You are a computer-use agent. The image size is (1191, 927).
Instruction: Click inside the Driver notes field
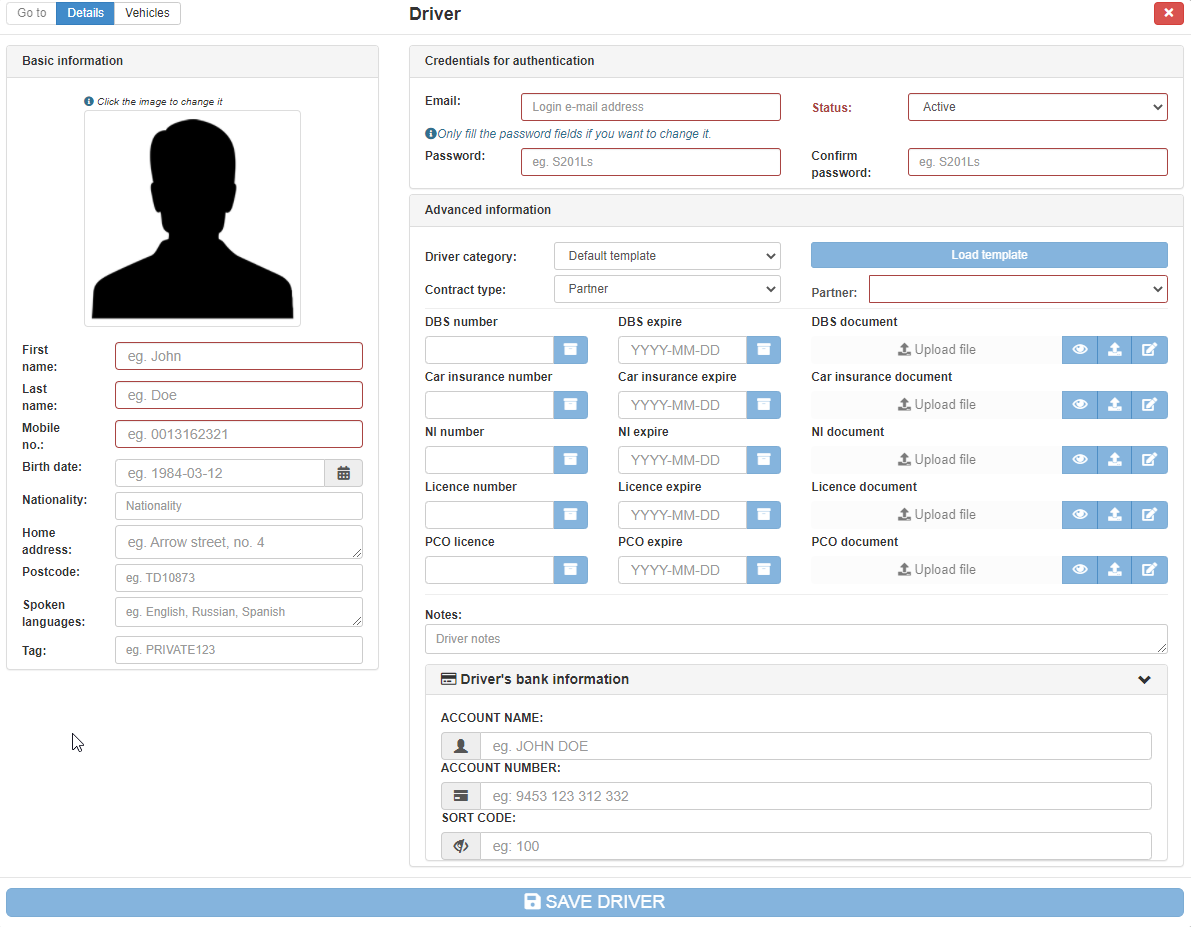tap(796, 638)
